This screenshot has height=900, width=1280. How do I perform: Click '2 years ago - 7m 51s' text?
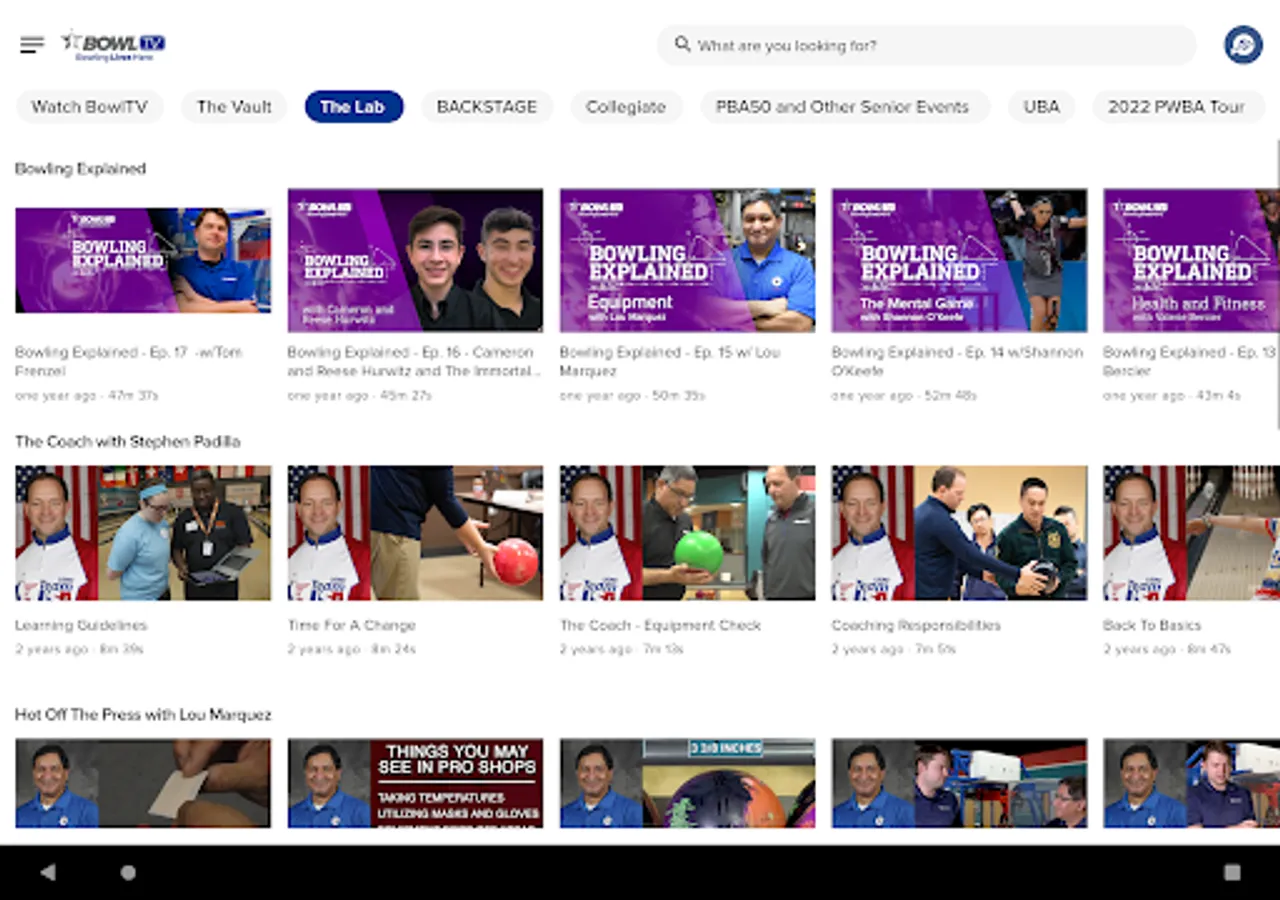893,649
